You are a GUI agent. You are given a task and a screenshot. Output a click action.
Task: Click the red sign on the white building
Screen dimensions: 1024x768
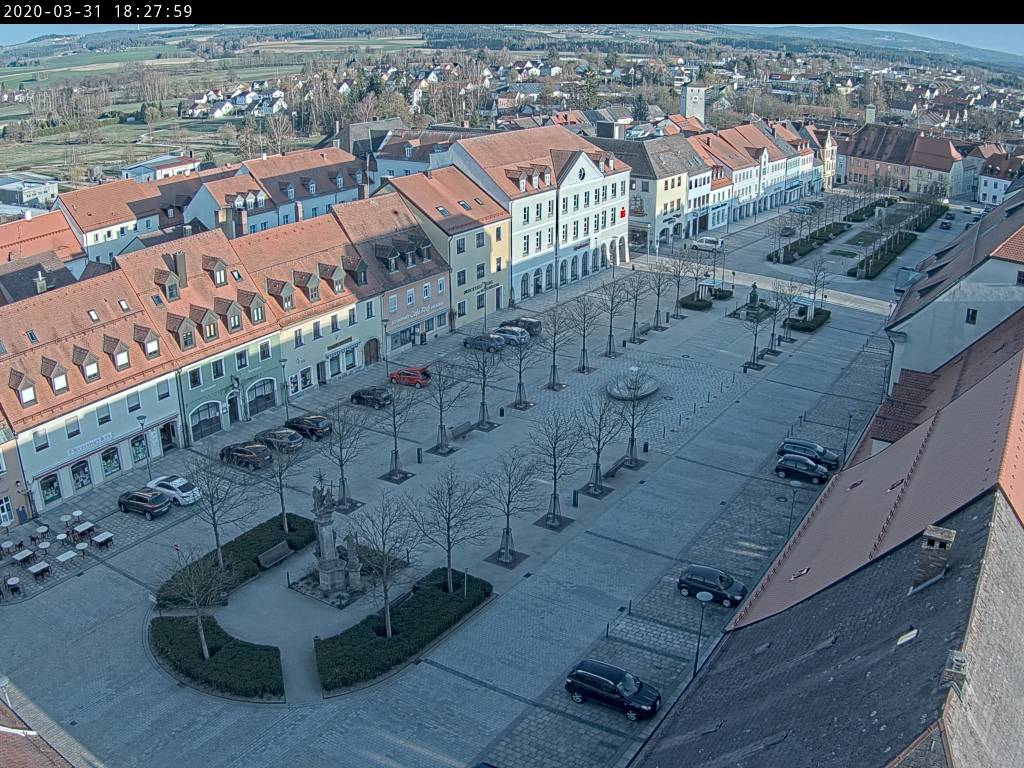coord(622,212)
